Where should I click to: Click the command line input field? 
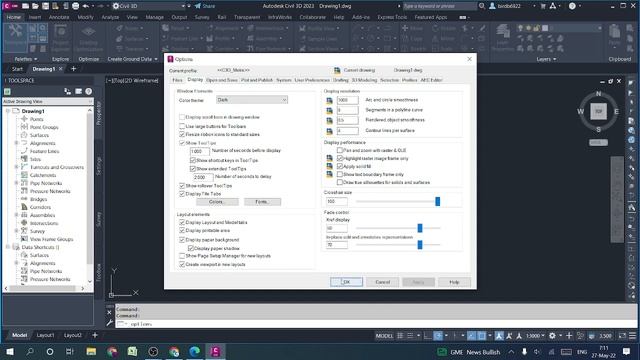[376, 324]
